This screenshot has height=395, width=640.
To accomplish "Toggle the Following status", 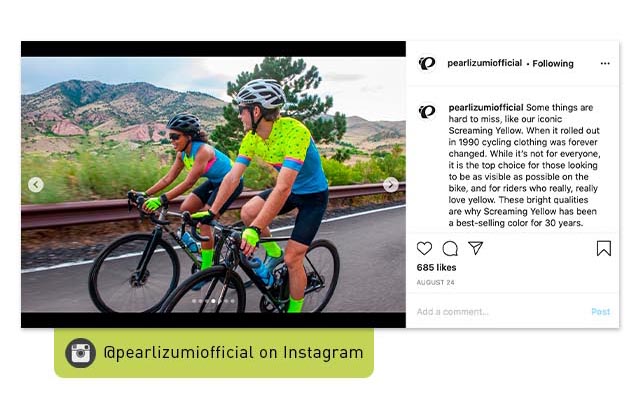I will pyautogui.click(x=553, y=63).
